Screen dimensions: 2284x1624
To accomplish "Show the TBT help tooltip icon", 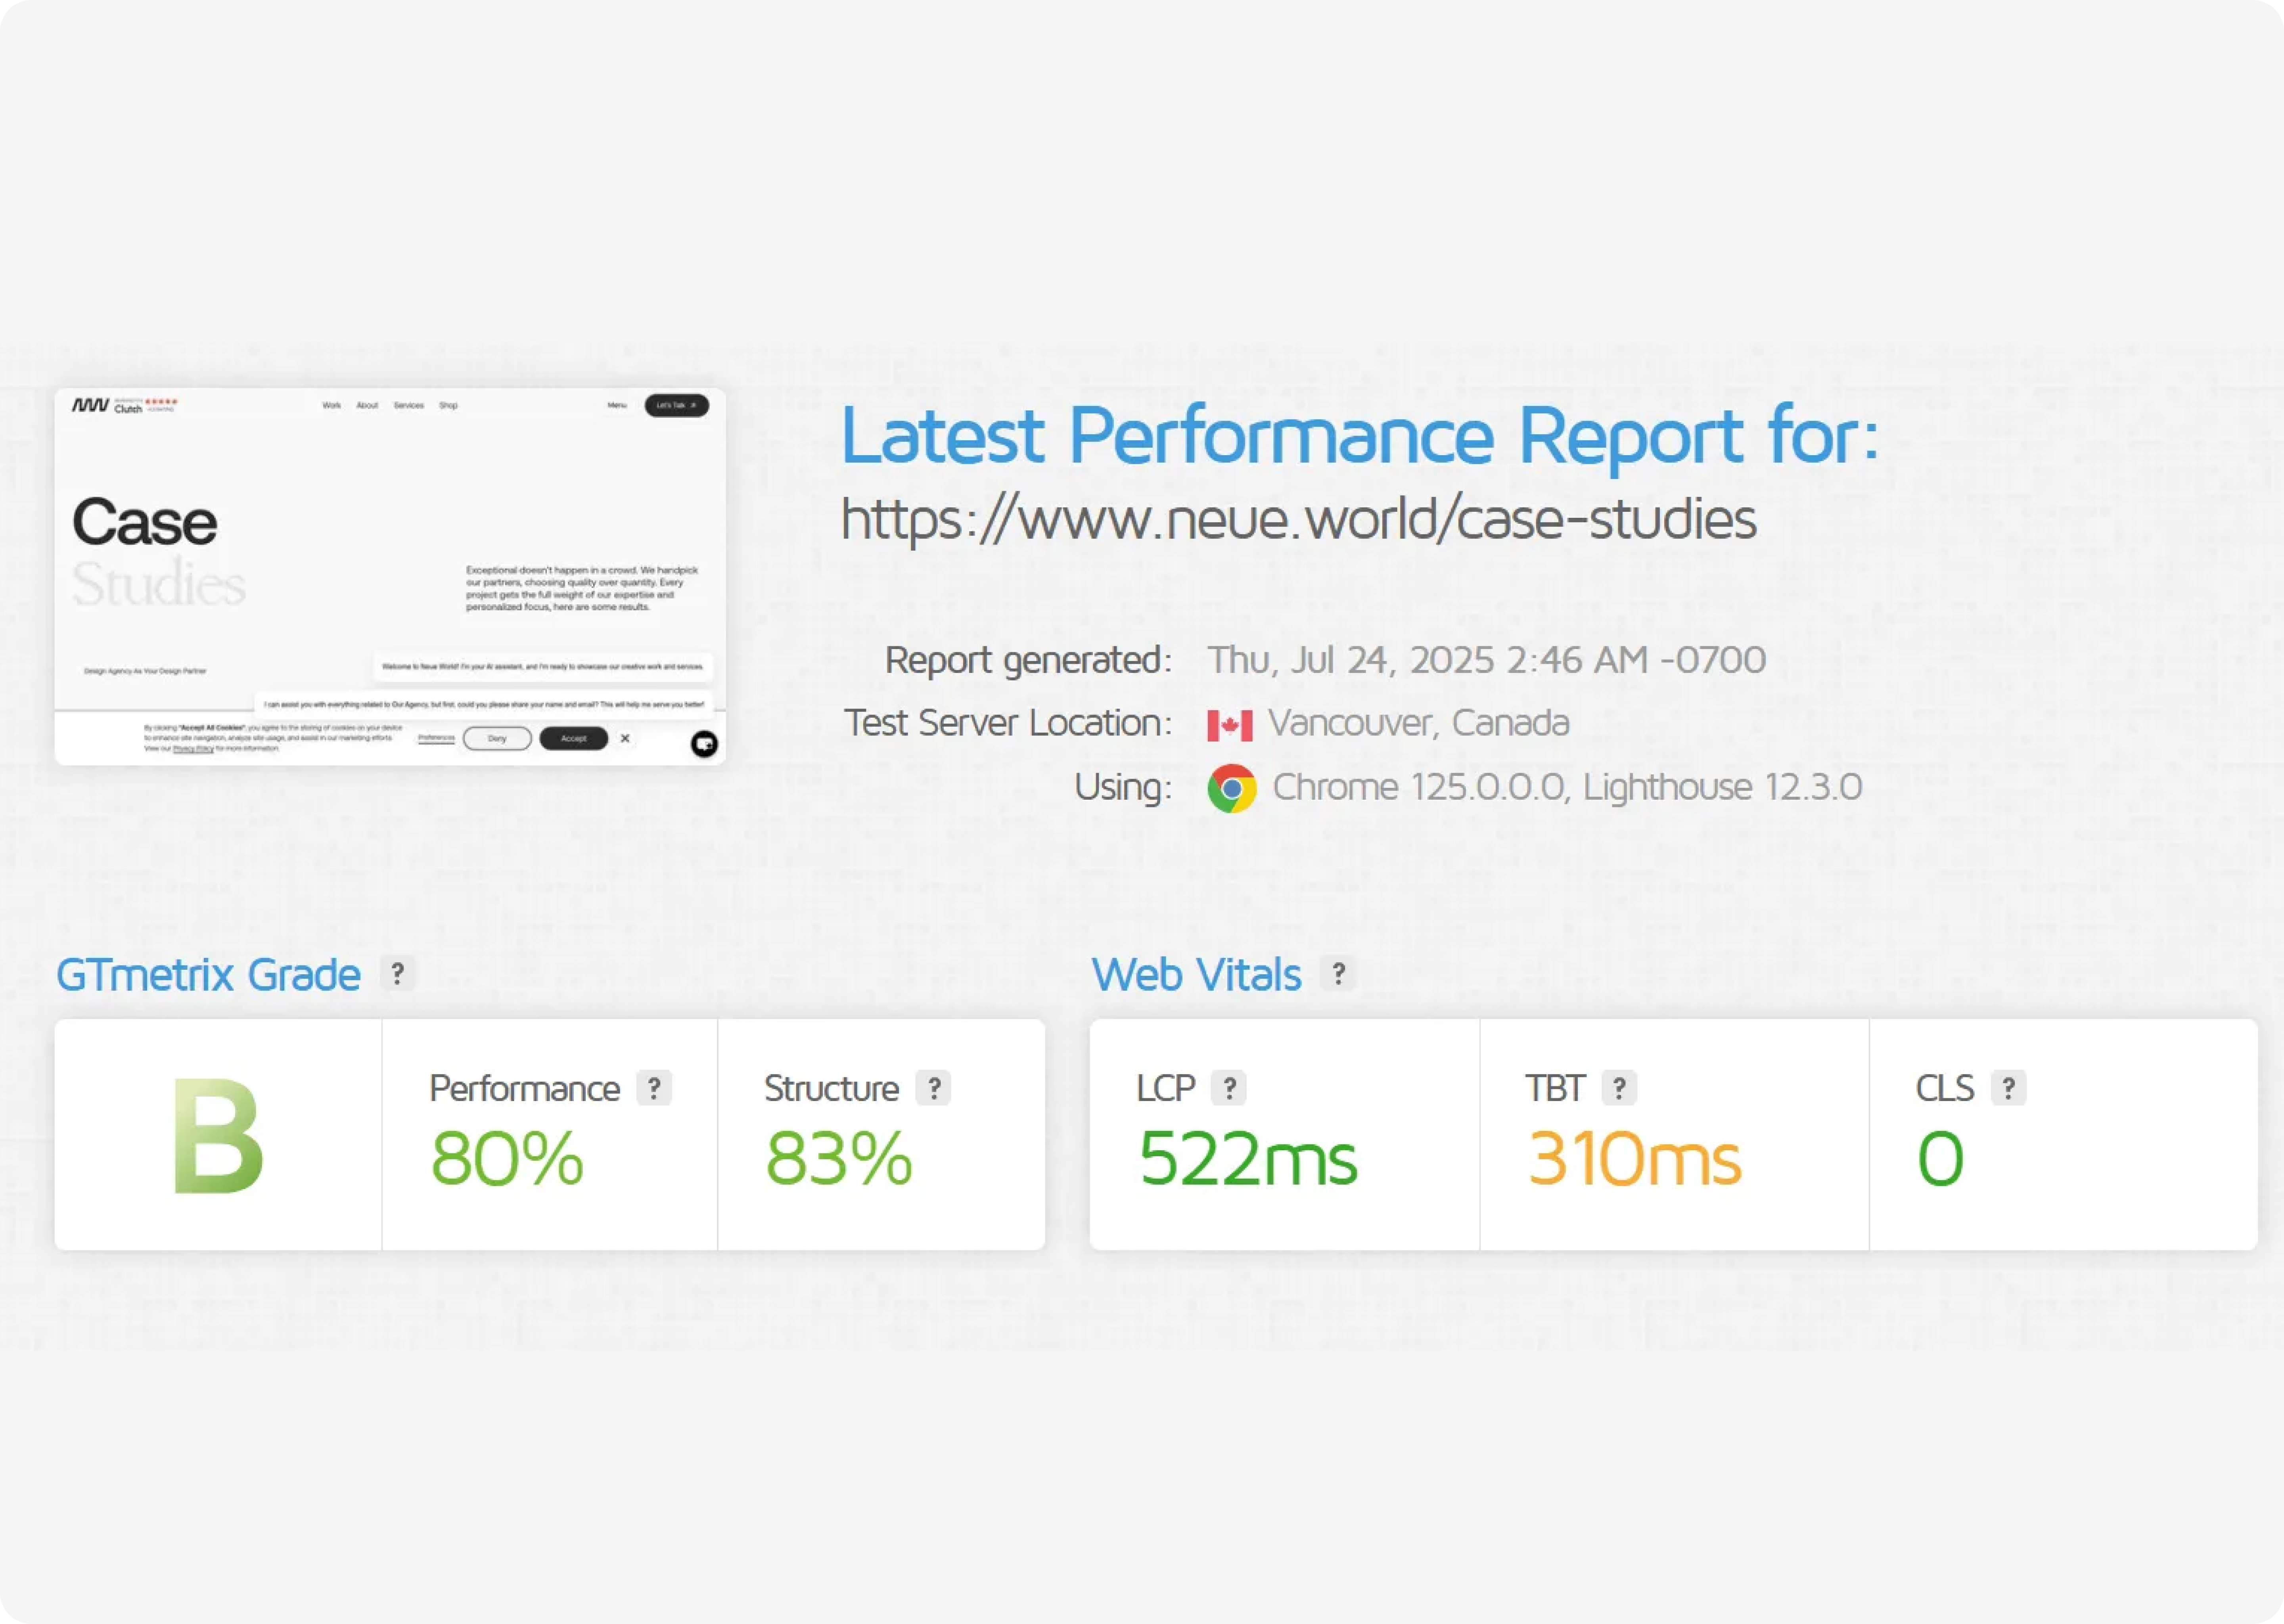I will tap(1619, 1088).
